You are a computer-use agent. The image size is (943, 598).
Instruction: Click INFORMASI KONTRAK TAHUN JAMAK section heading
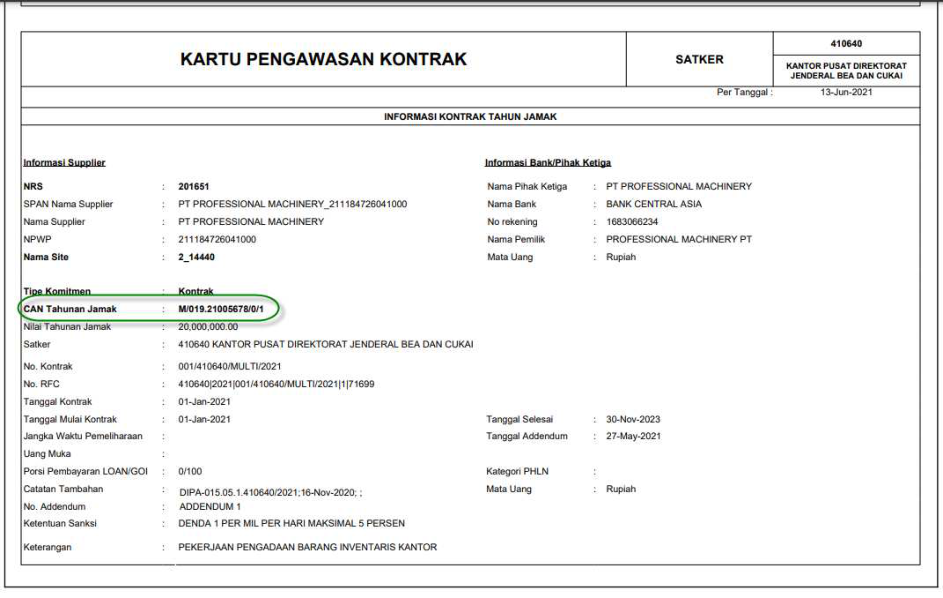point(470,117)
